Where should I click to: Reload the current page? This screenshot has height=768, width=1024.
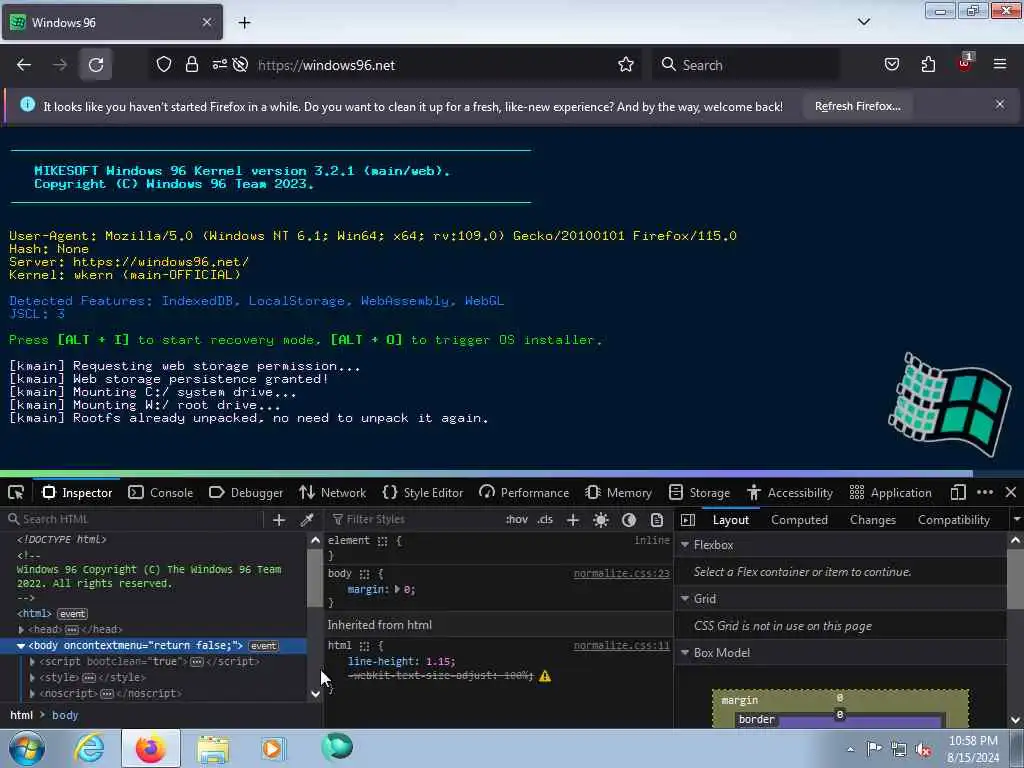[96, 65]
